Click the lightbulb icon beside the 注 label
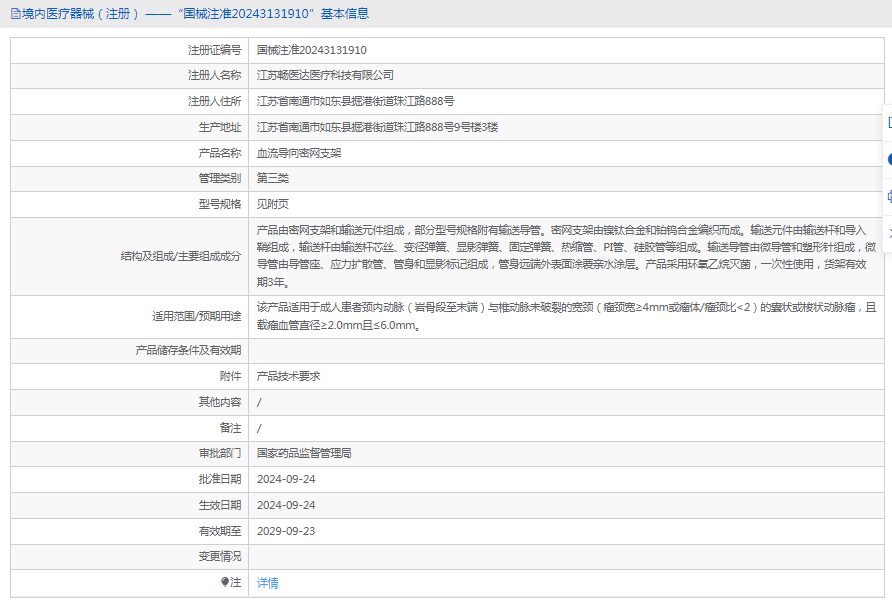892x607 pixels. 225,582
